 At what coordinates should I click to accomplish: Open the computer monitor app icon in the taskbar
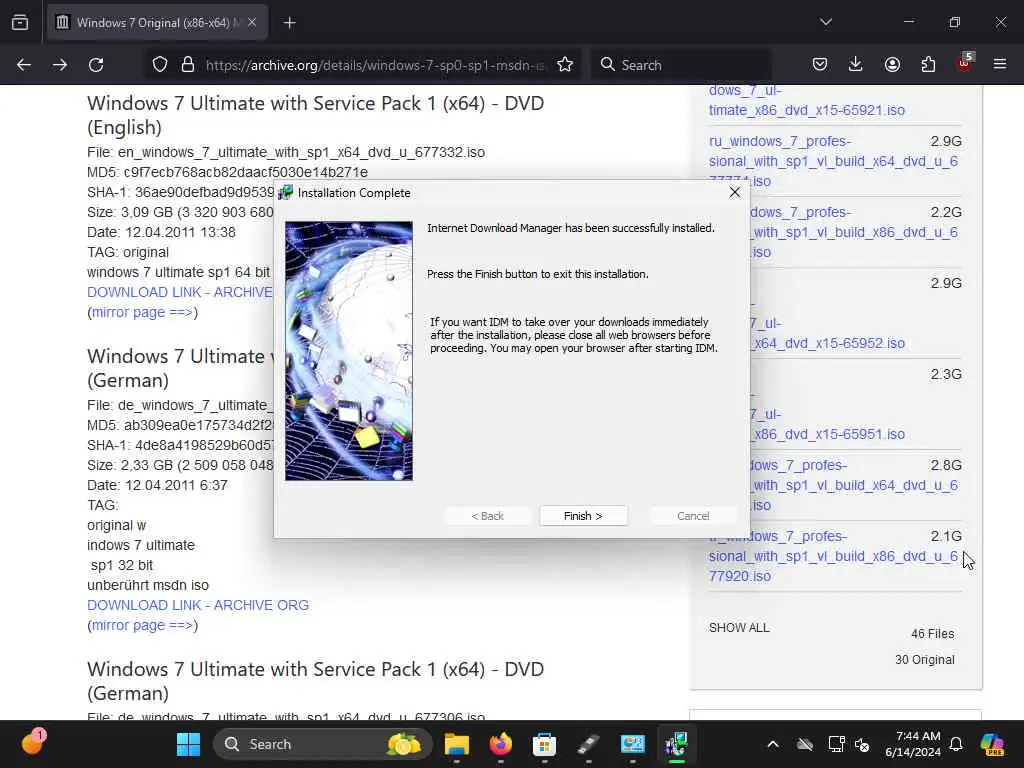(x=632, y=744)
